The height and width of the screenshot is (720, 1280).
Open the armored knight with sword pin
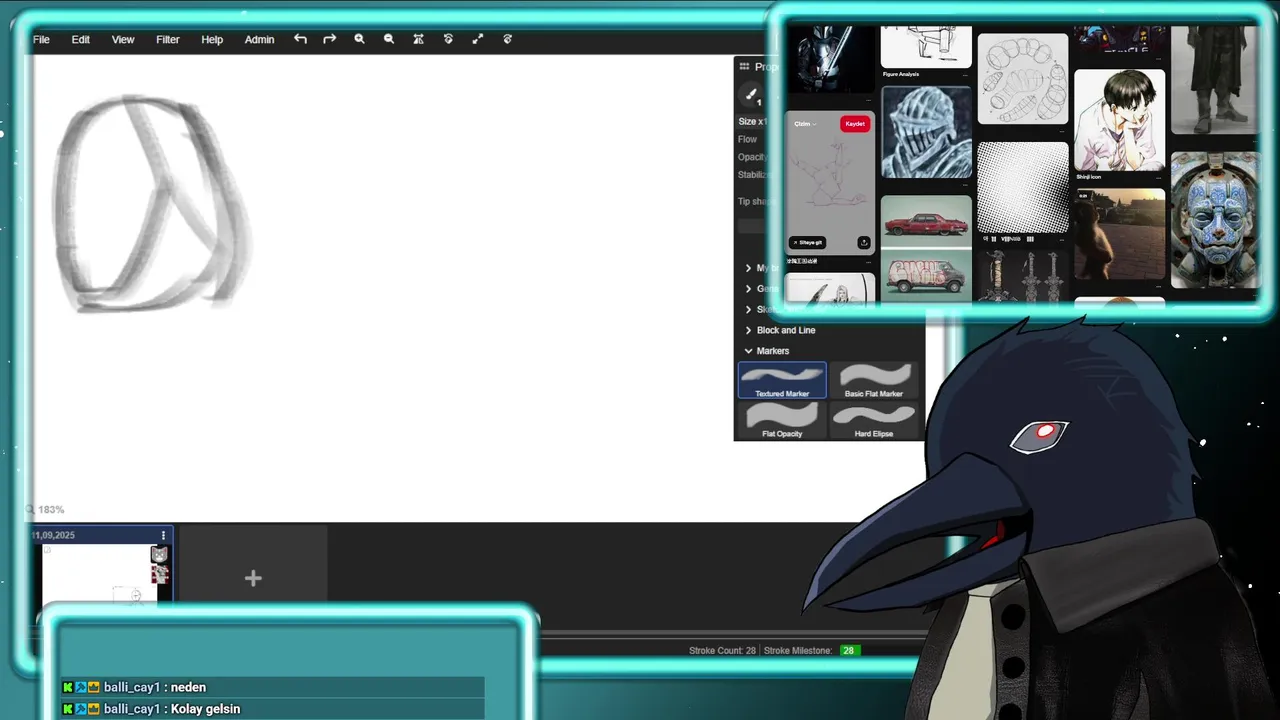click(830, 60)
